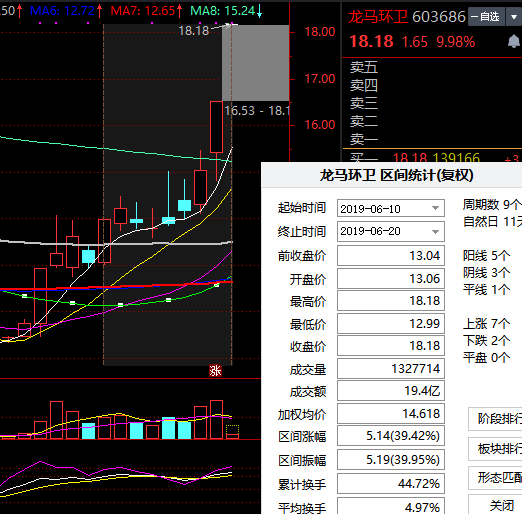Click the 开盘价 field showing 13.06

pyautogui.click(x=391, y=279)
